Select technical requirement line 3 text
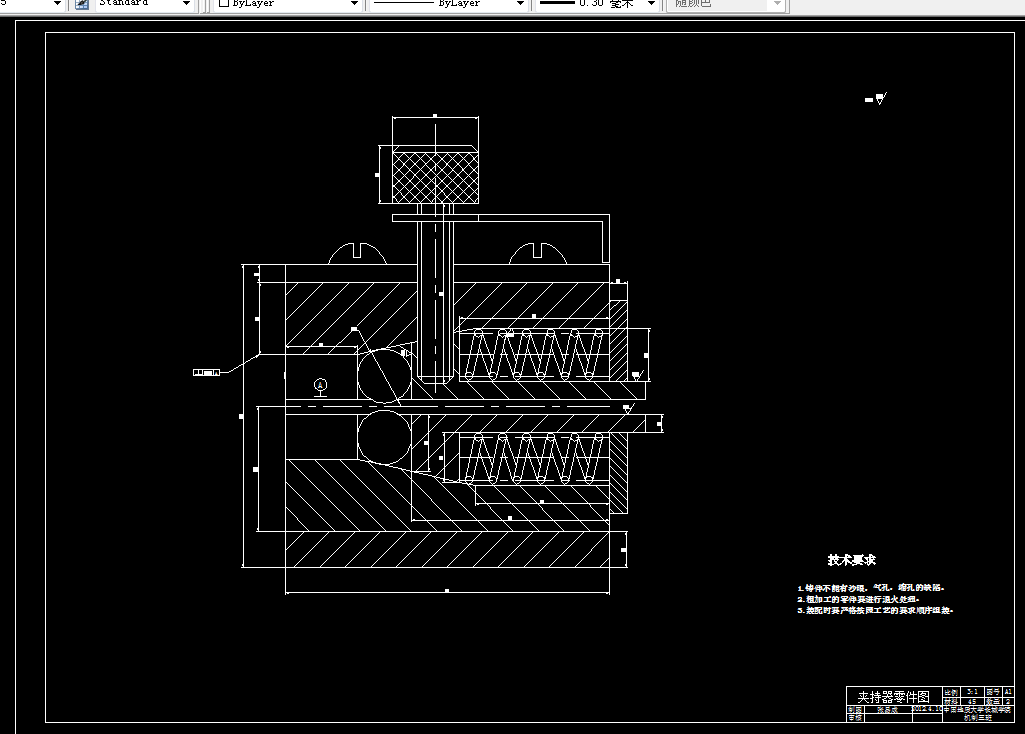1025x734 pixels. [875, 610]
